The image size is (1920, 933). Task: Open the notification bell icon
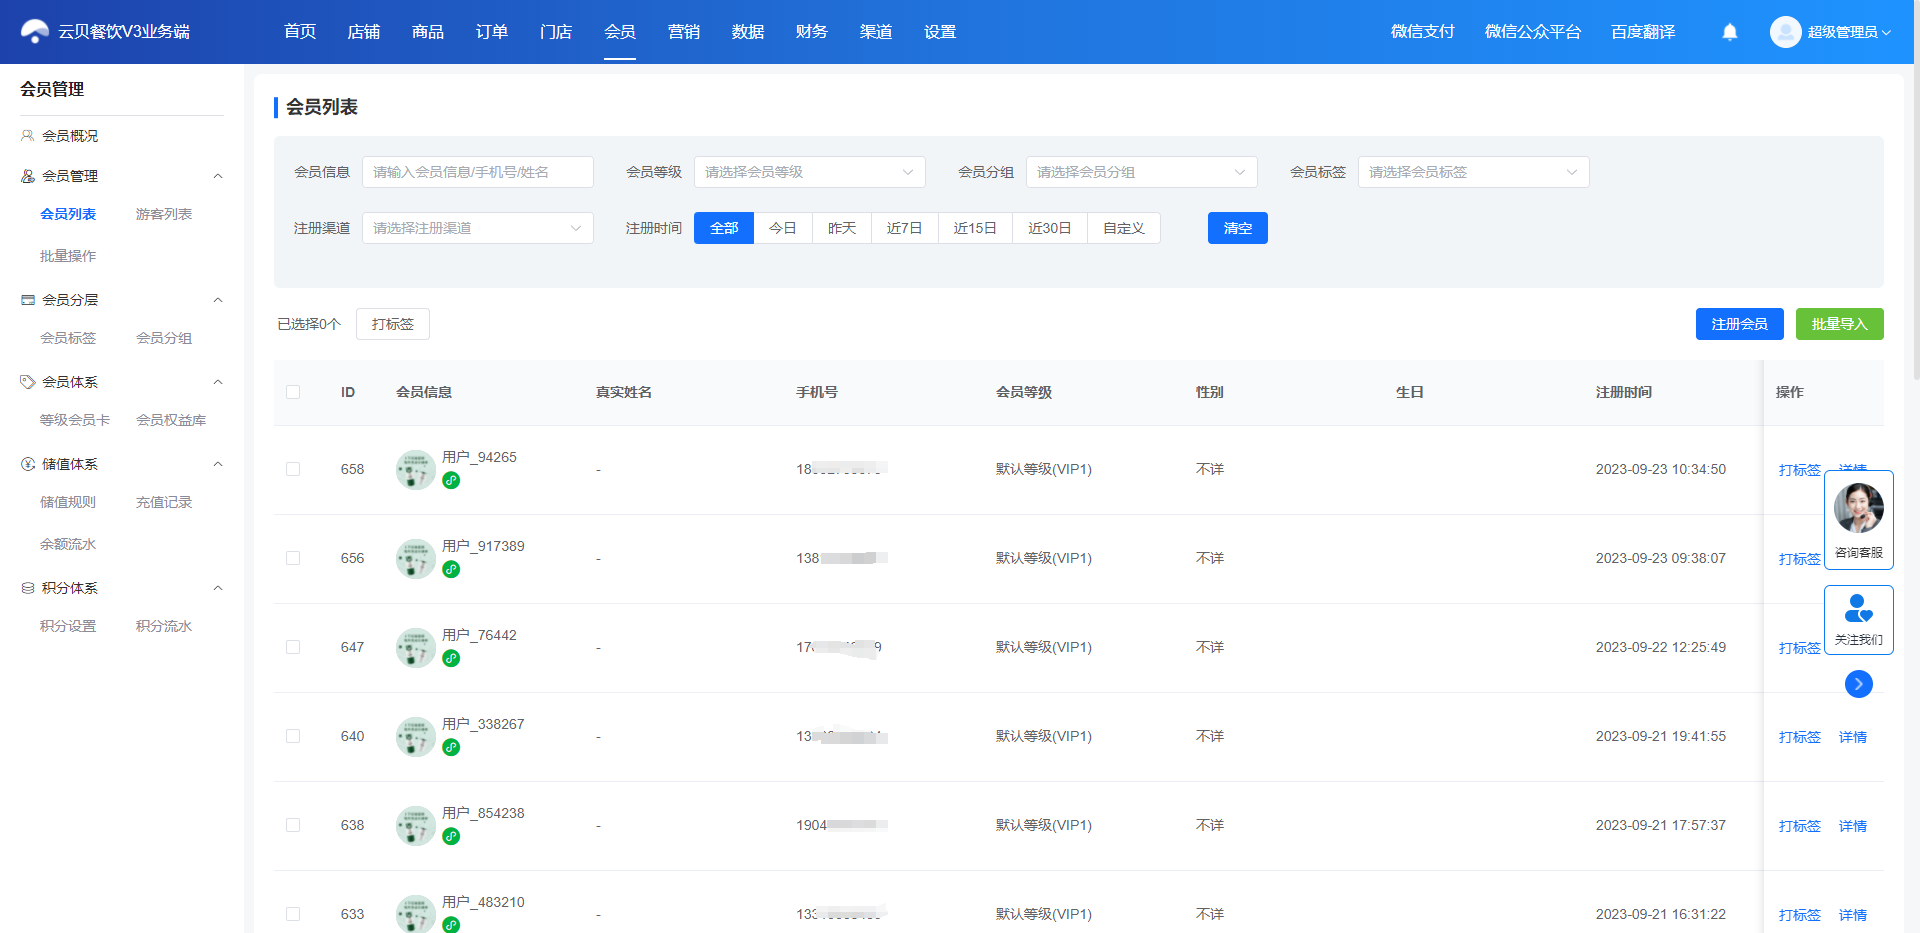point(1730,32)
